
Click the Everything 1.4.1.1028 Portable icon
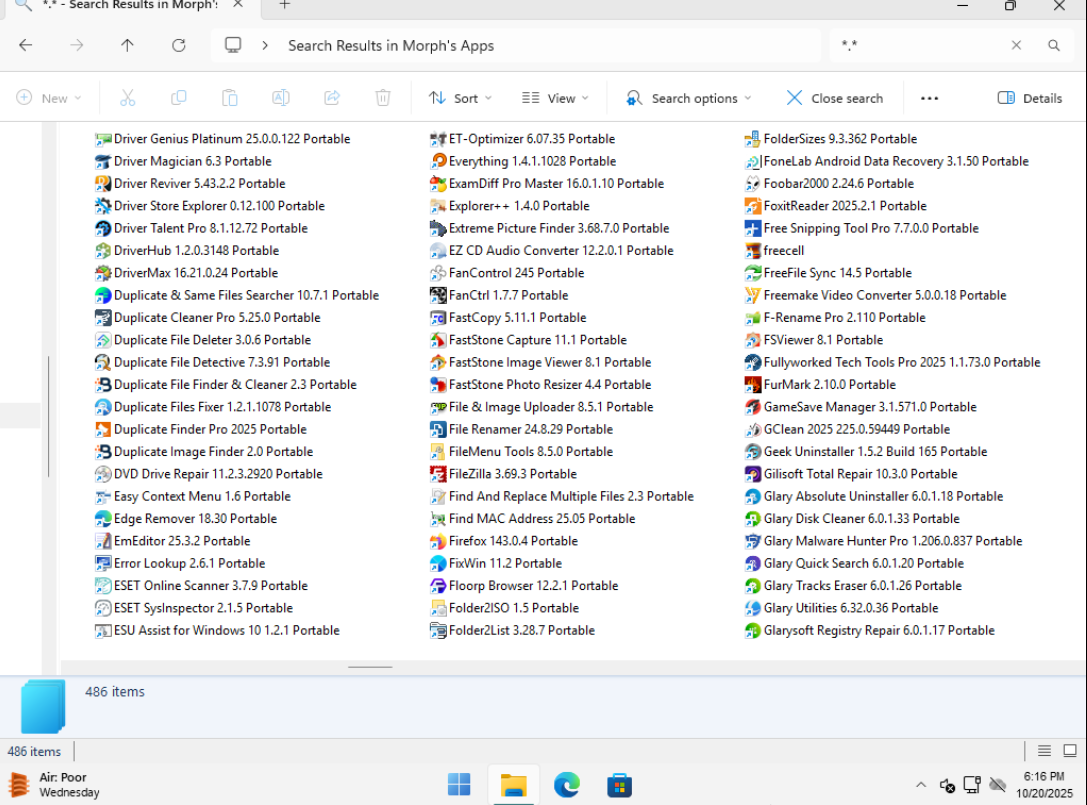(x=438, y=161)
